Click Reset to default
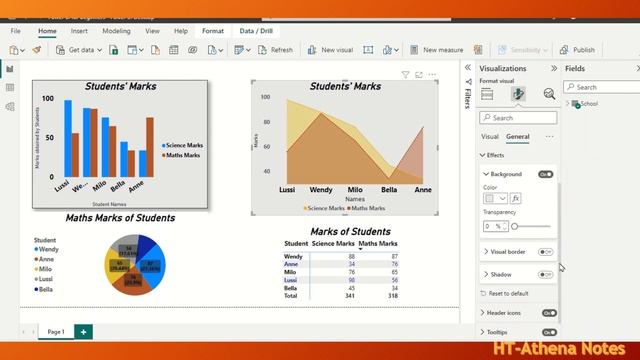 click(x=504, y=293)
